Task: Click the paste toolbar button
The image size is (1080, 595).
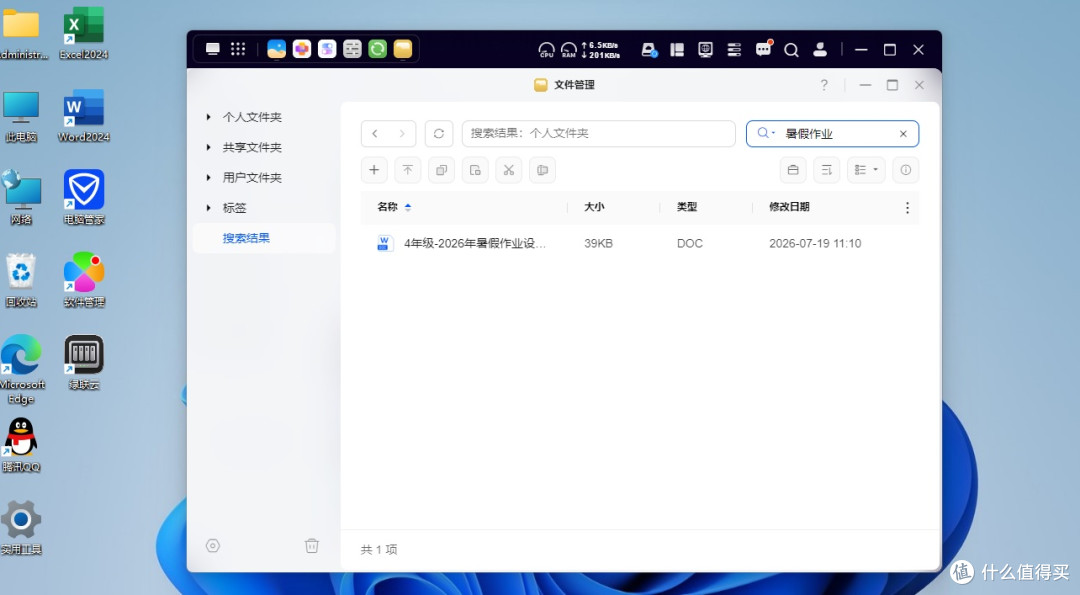Action: (x=475, y=170)
